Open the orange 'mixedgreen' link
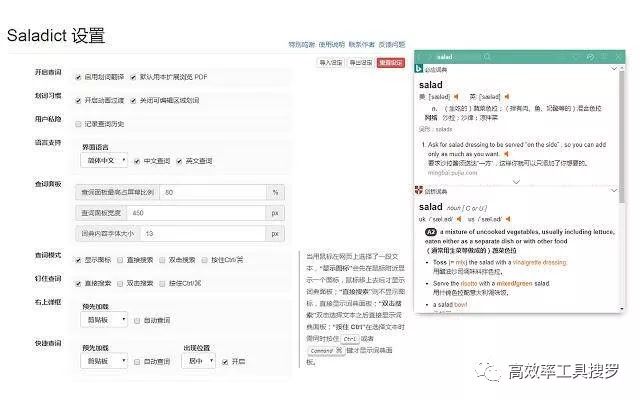Screen dimensions: 640x400 [515, 283]
